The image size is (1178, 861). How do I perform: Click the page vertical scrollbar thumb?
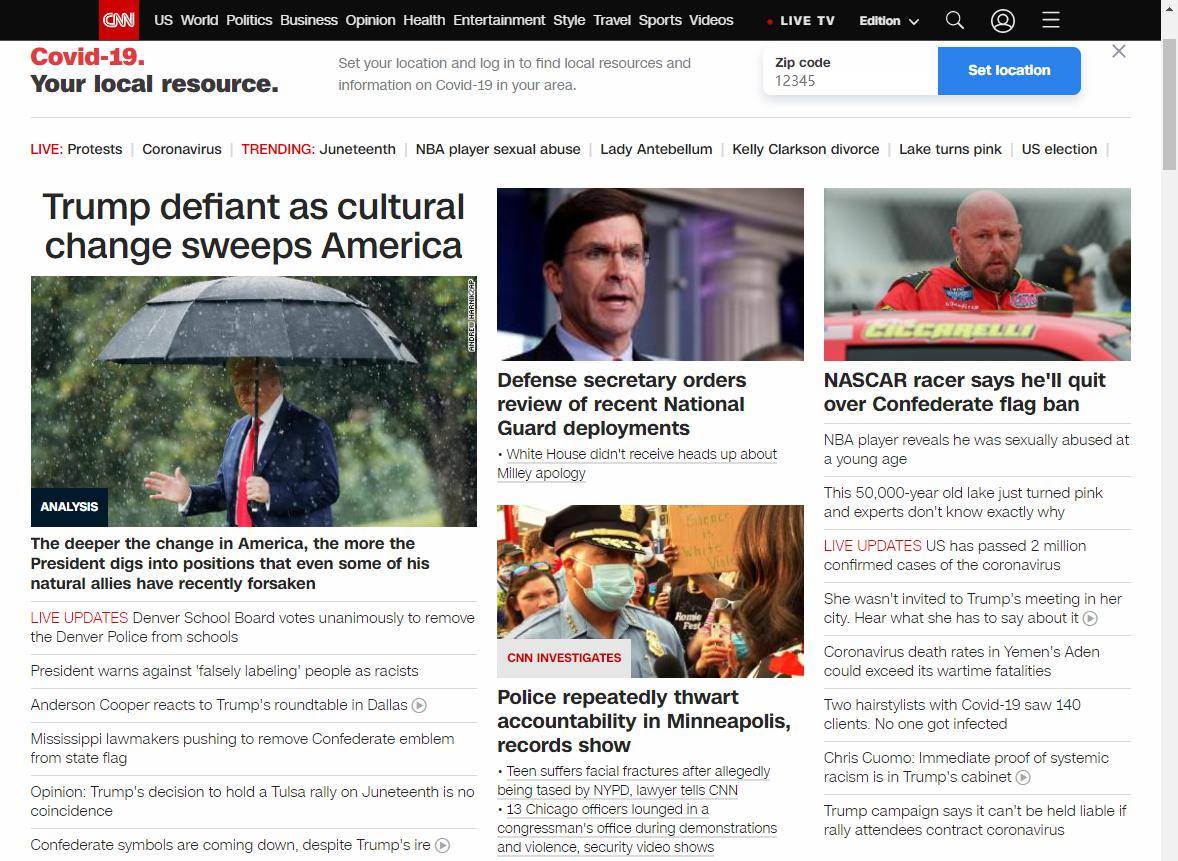[1169, 105]
